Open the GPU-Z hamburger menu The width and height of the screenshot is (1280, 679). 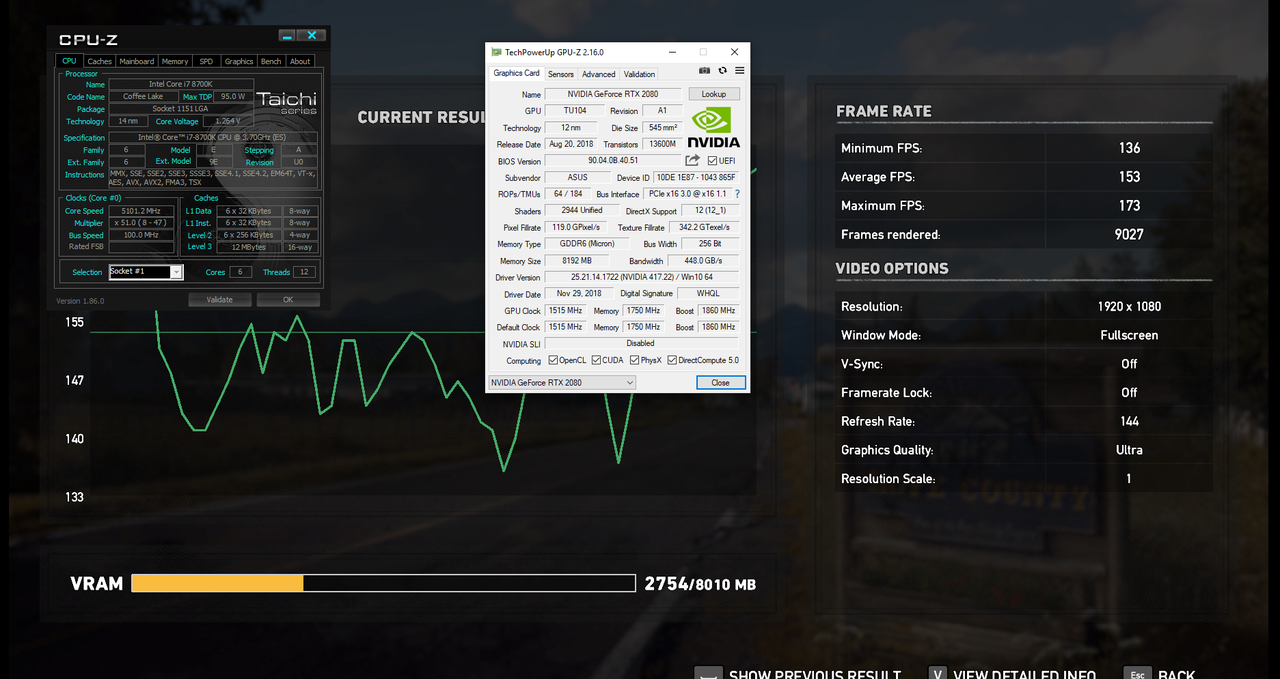[740, 71]
